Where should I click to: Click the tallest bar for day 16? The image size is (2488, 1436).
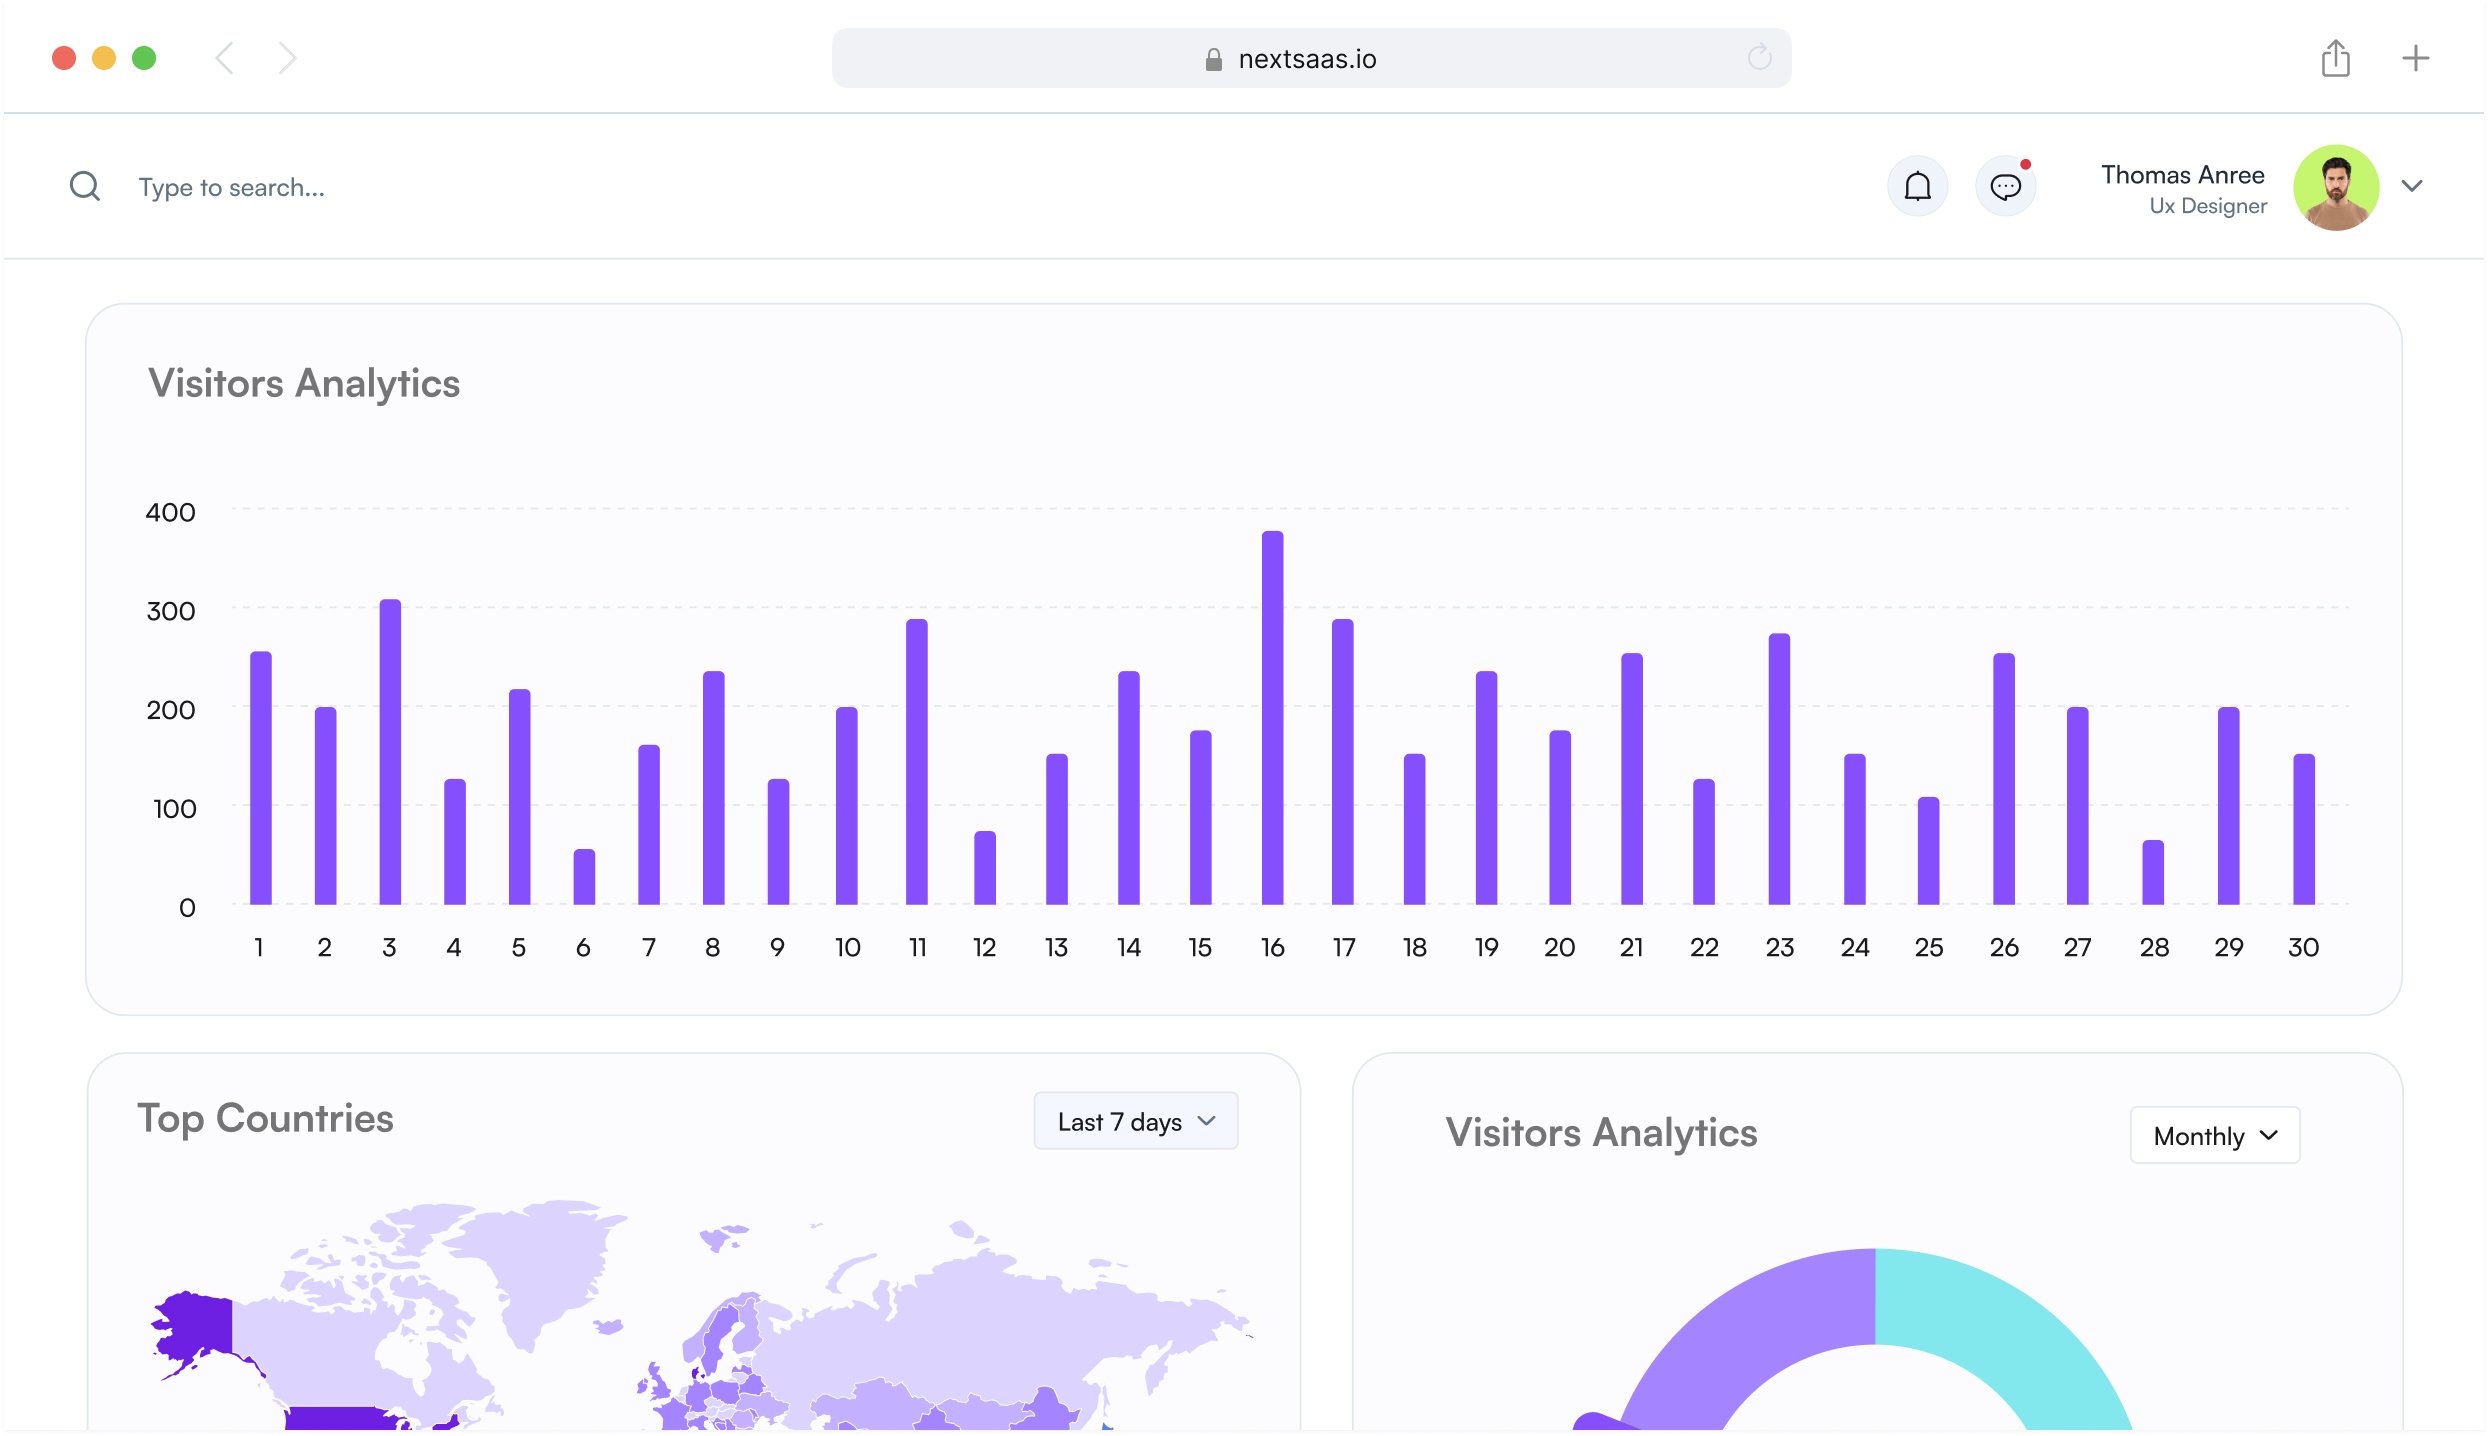(x=1272, y=718)
